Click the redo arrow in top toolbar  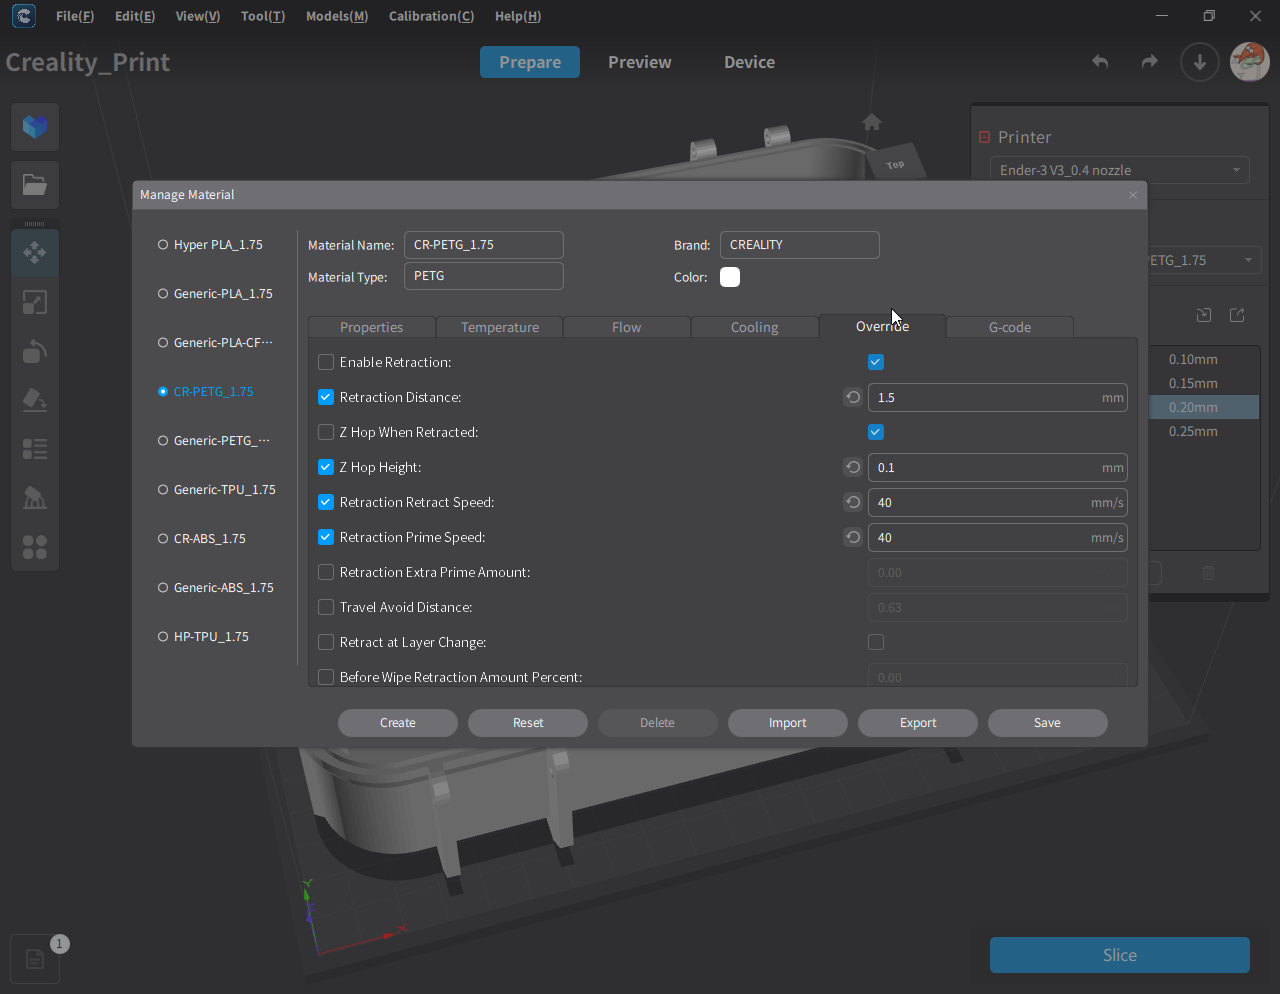click(1149, 62)
